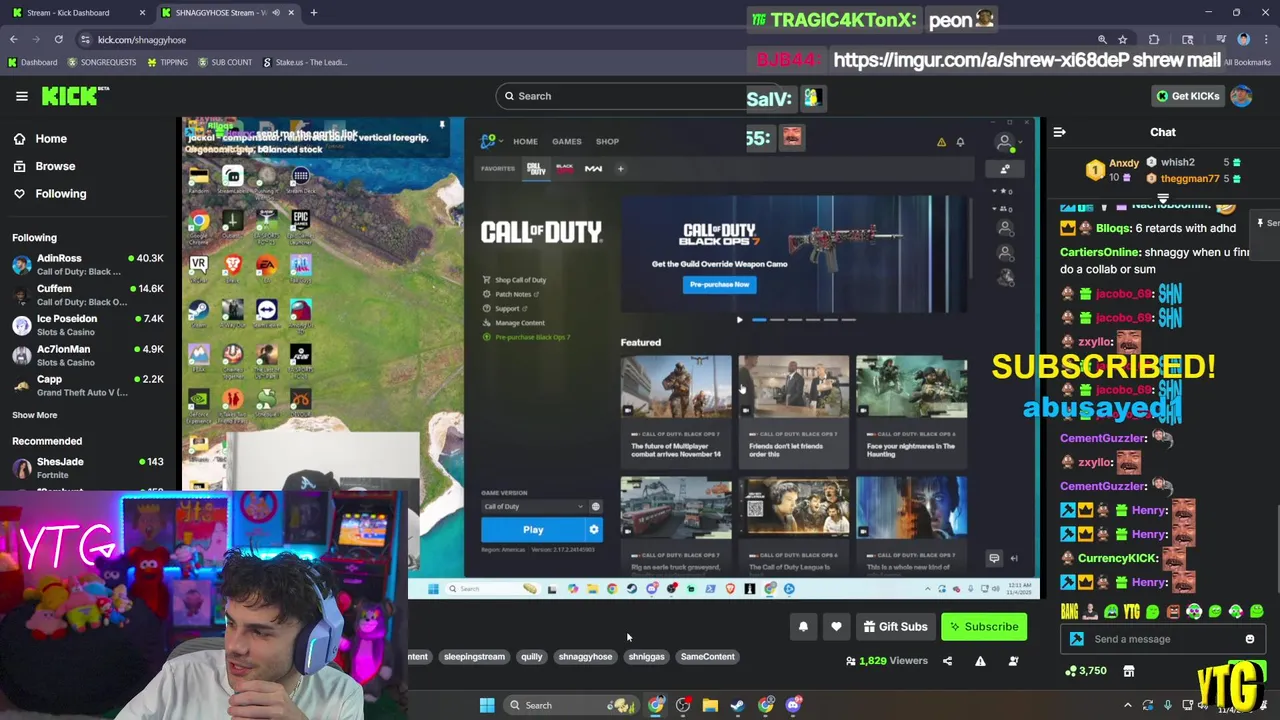Turn on stream notifications bell
The width and height of the screenshot is (1280, 720).
[803, 627]
